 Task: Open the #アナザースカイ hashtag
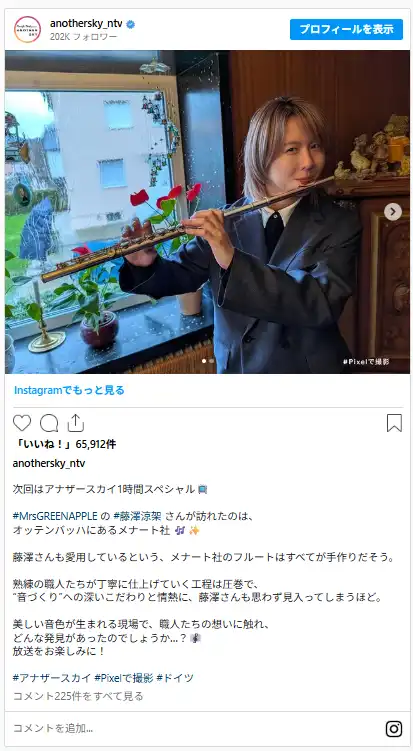[x=52, y=678]
